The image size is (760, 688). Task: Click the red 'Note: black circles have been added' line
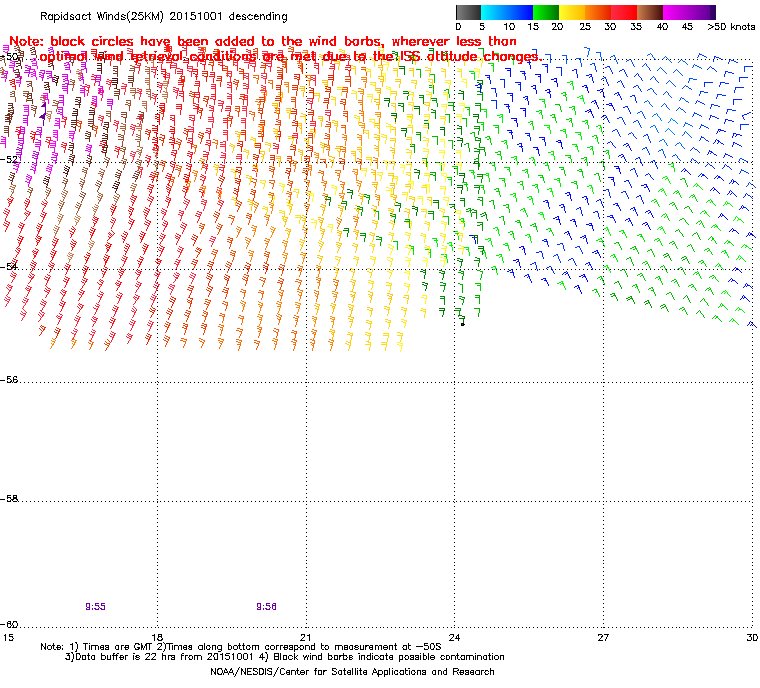tap(263, 41)
